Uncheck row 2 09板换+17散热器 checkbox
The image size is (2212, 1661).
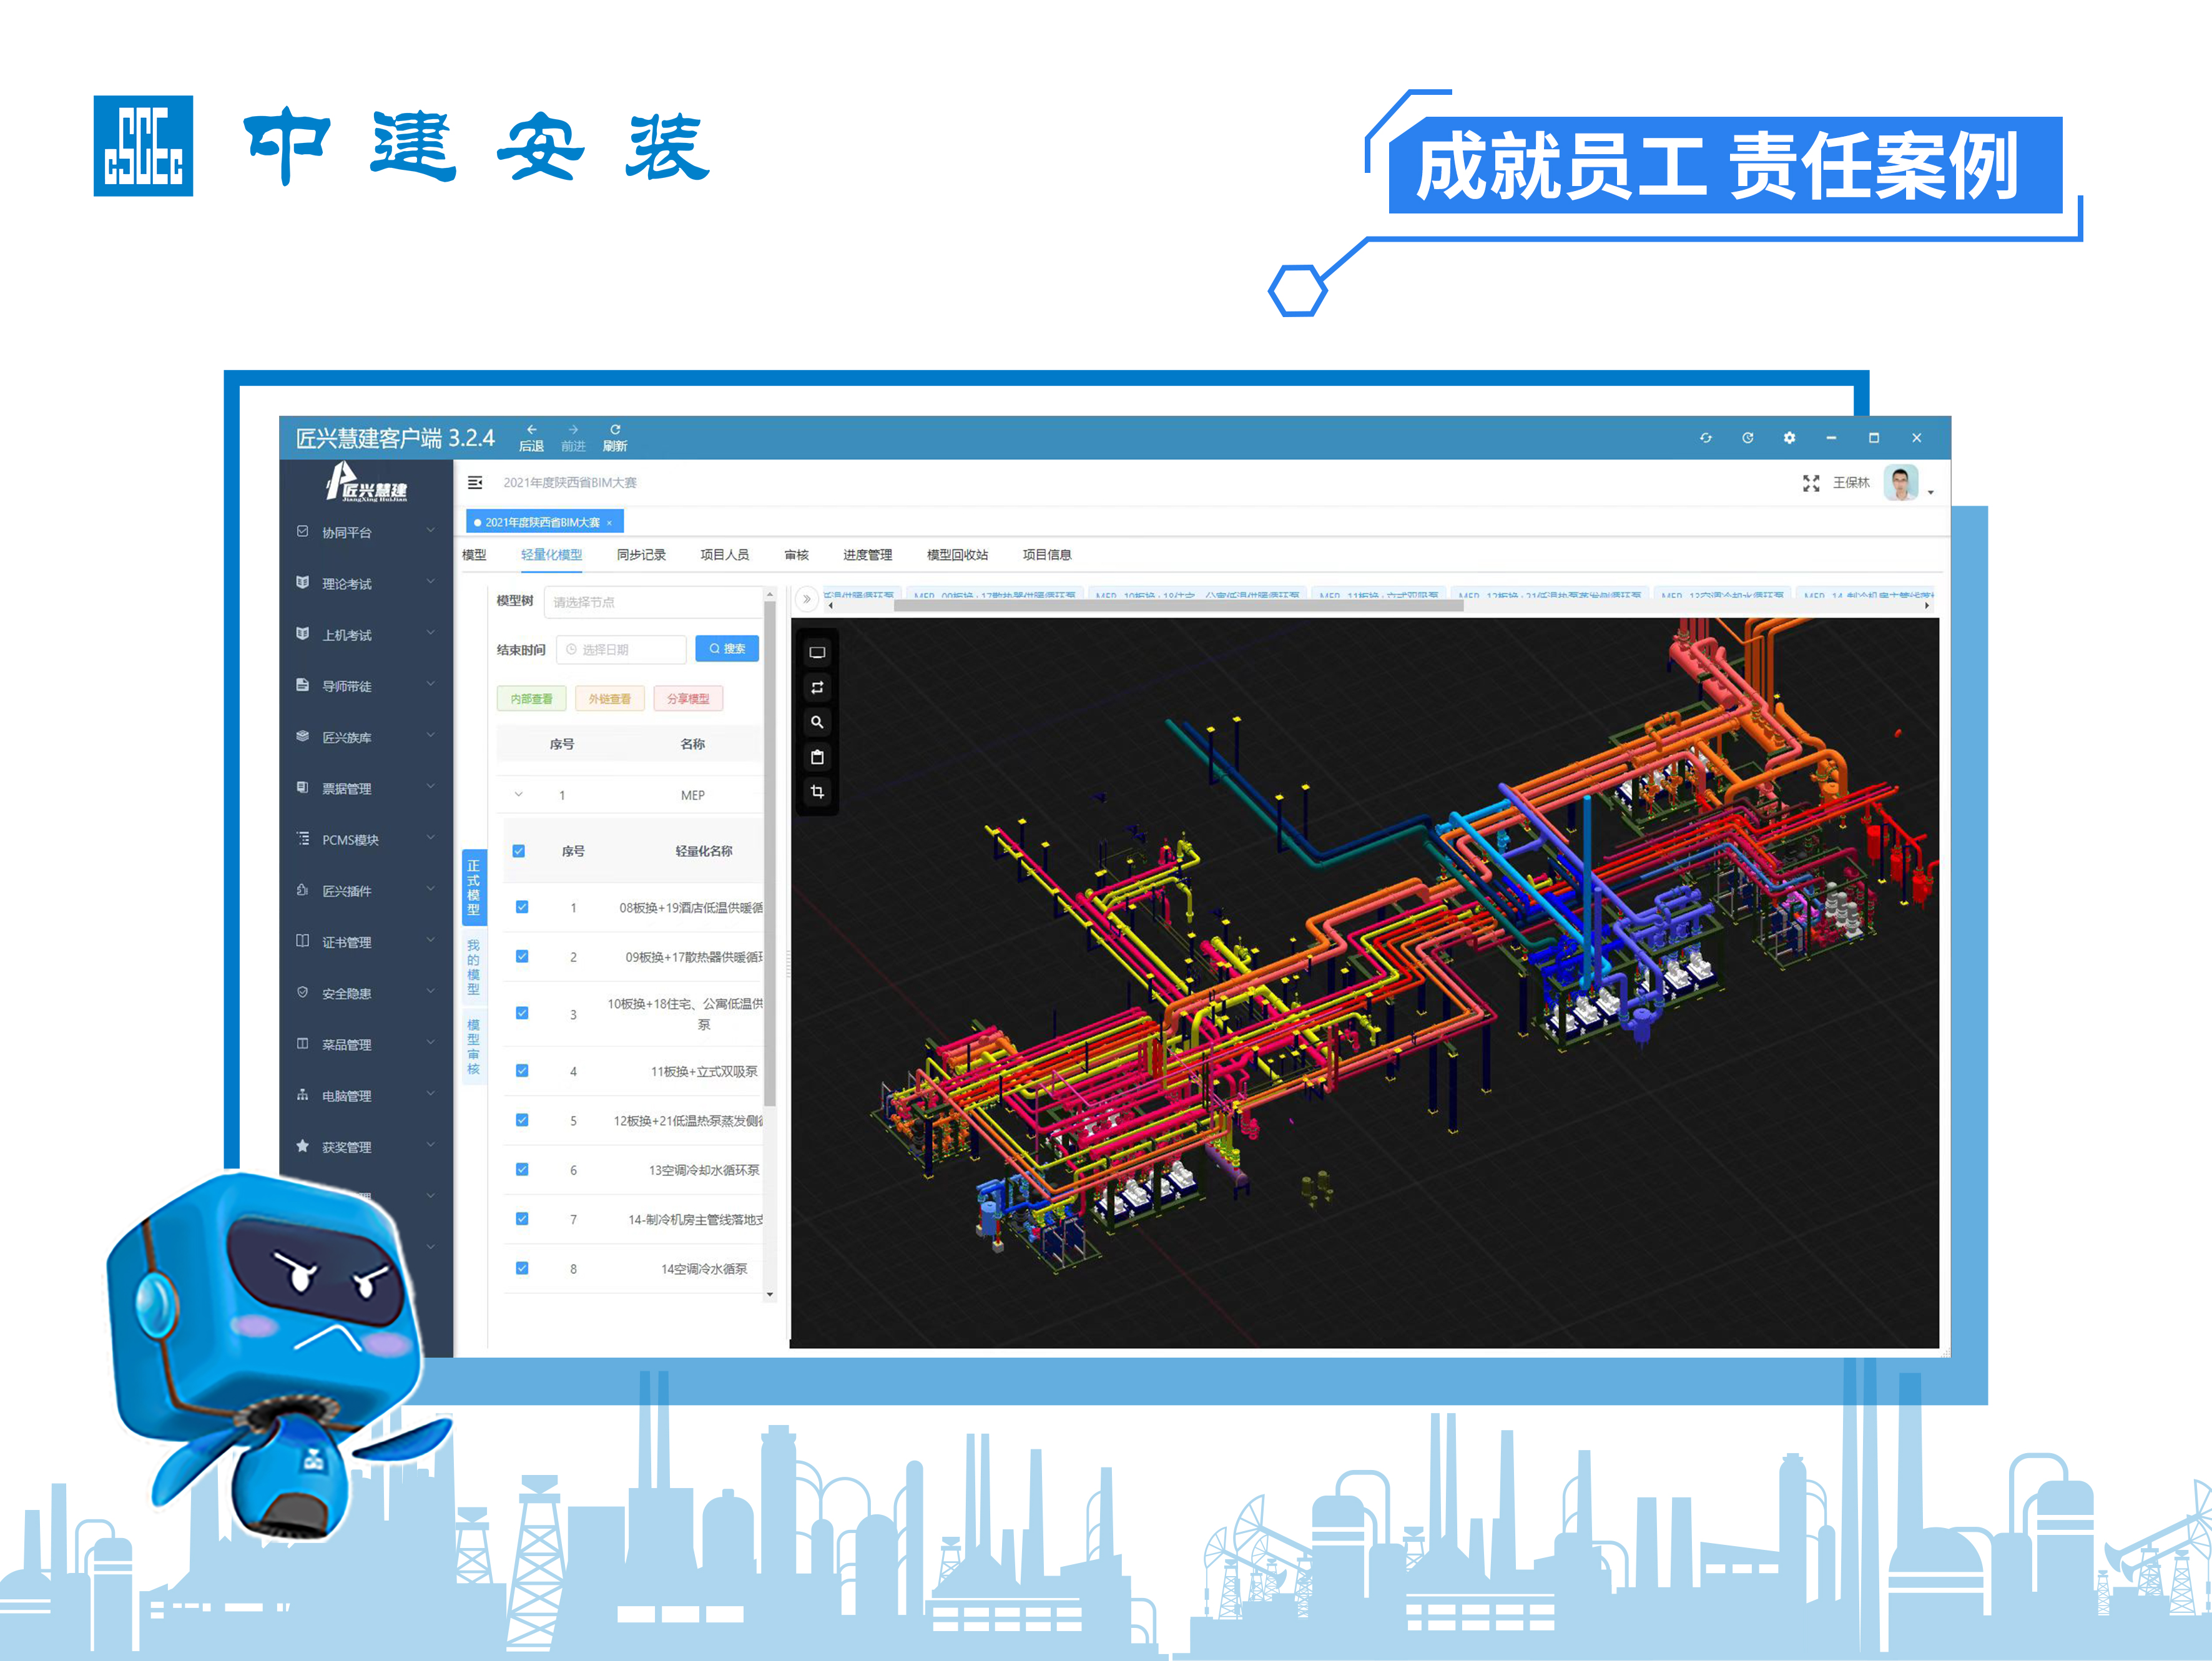pos(522,956)
